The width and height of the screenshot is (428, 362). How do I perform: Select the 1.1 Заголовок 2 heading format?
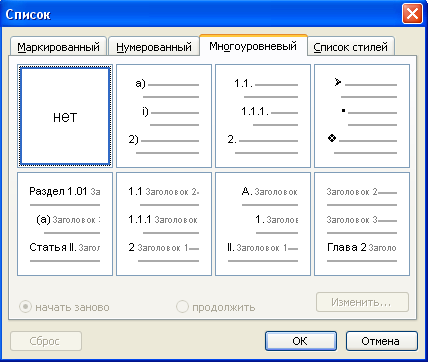(x=164, y=224)
